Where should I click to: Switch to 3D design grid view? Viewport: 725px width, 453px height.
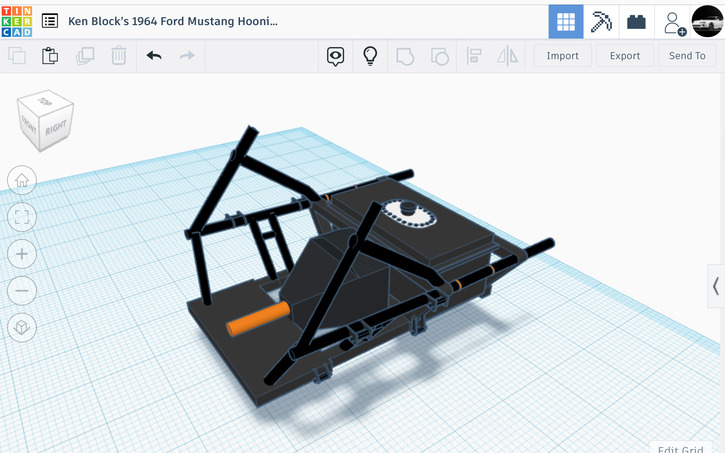(x=566, y=21)
